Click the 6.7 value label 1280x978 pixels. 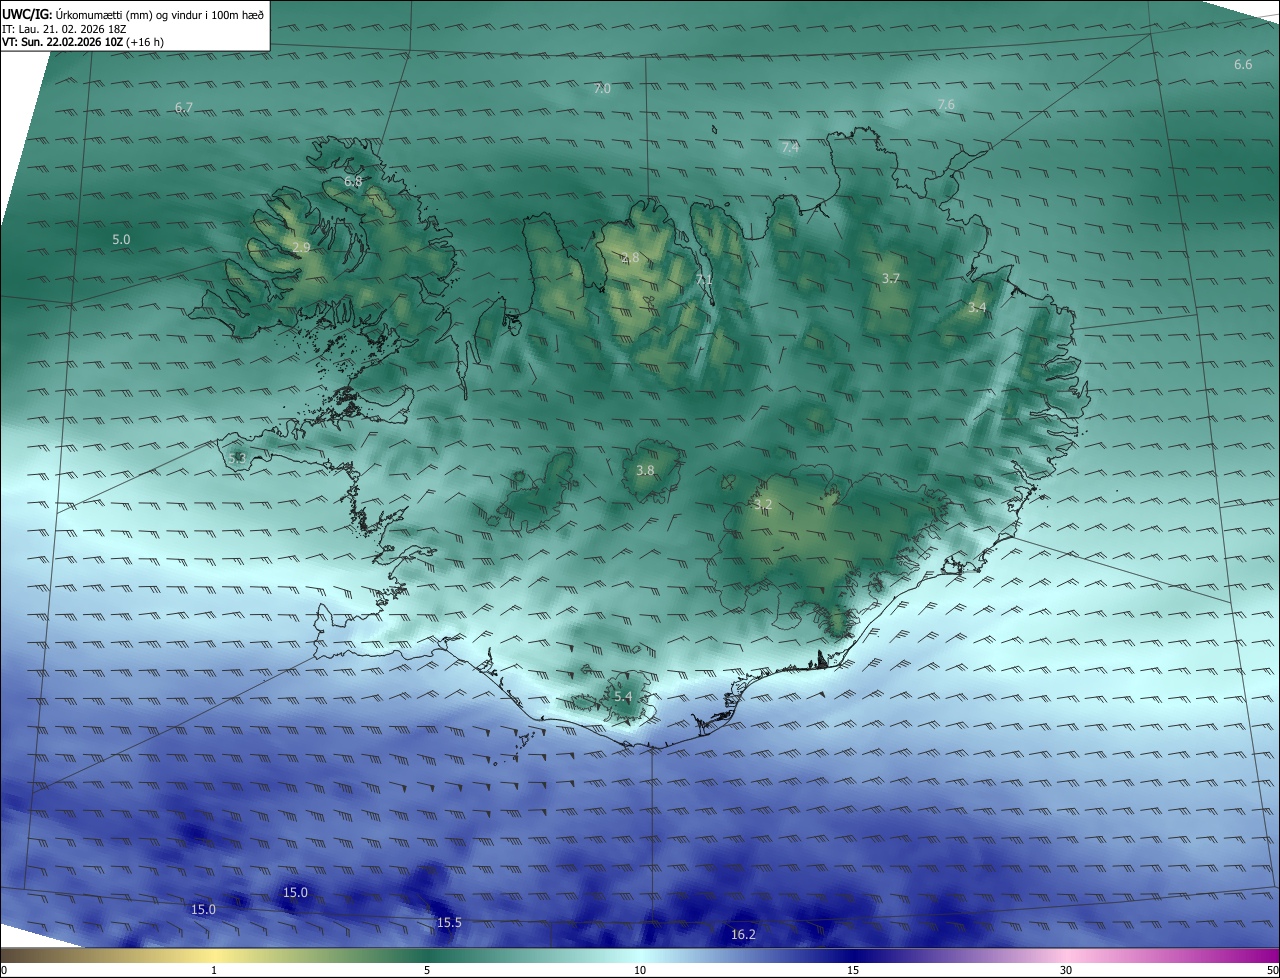(184, 107)
